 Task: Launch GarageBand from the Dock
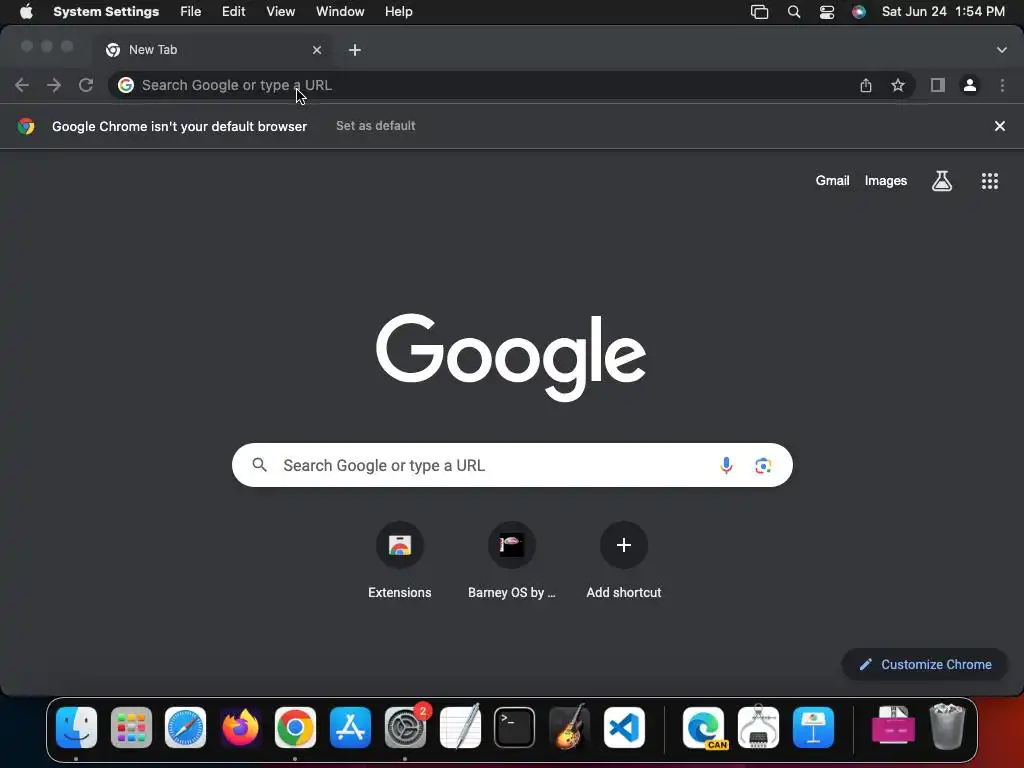pos(569,727)
